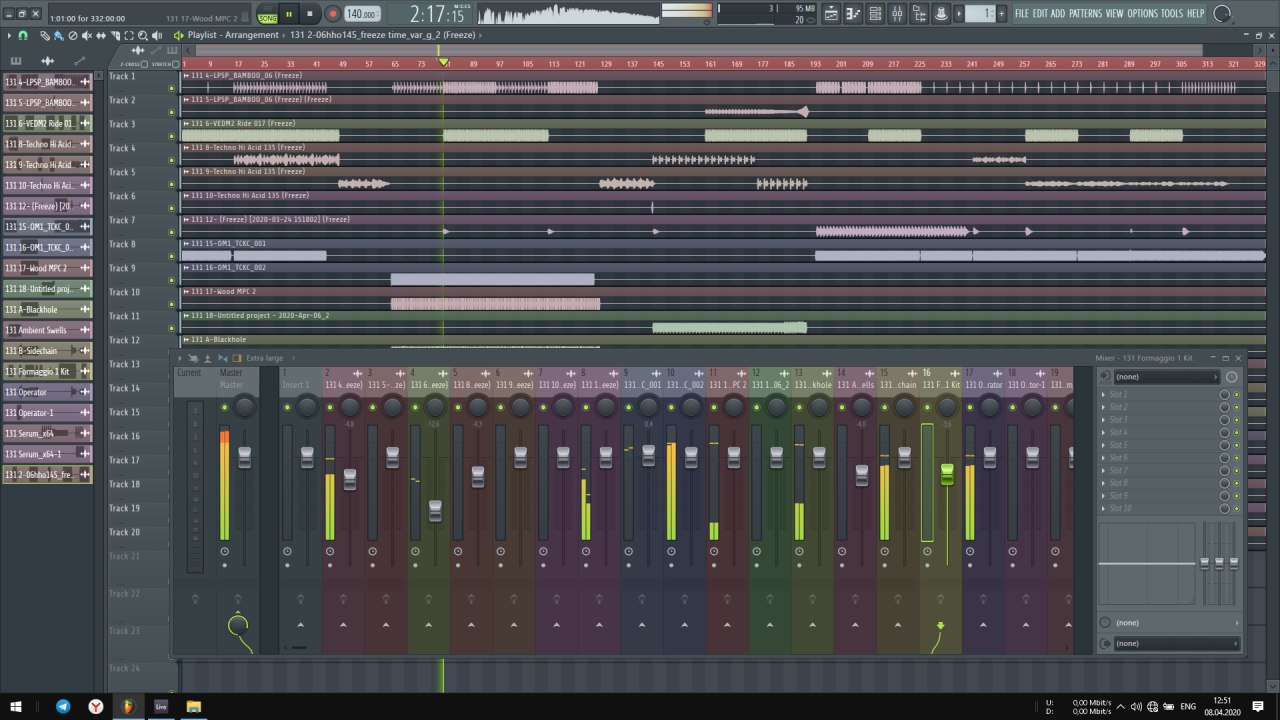
Task: Toggle the playlist snap magnet icon
Action: (23, 35)
